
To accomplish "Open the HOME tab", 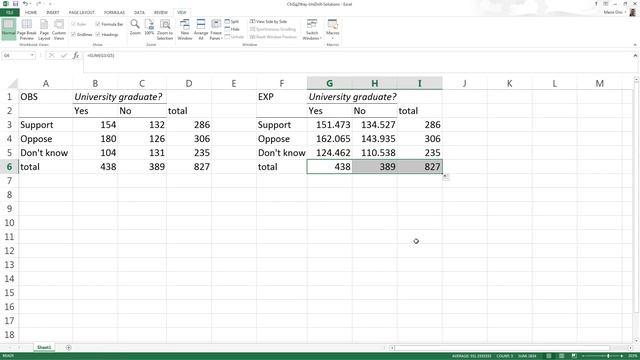I will pos(31,13).
